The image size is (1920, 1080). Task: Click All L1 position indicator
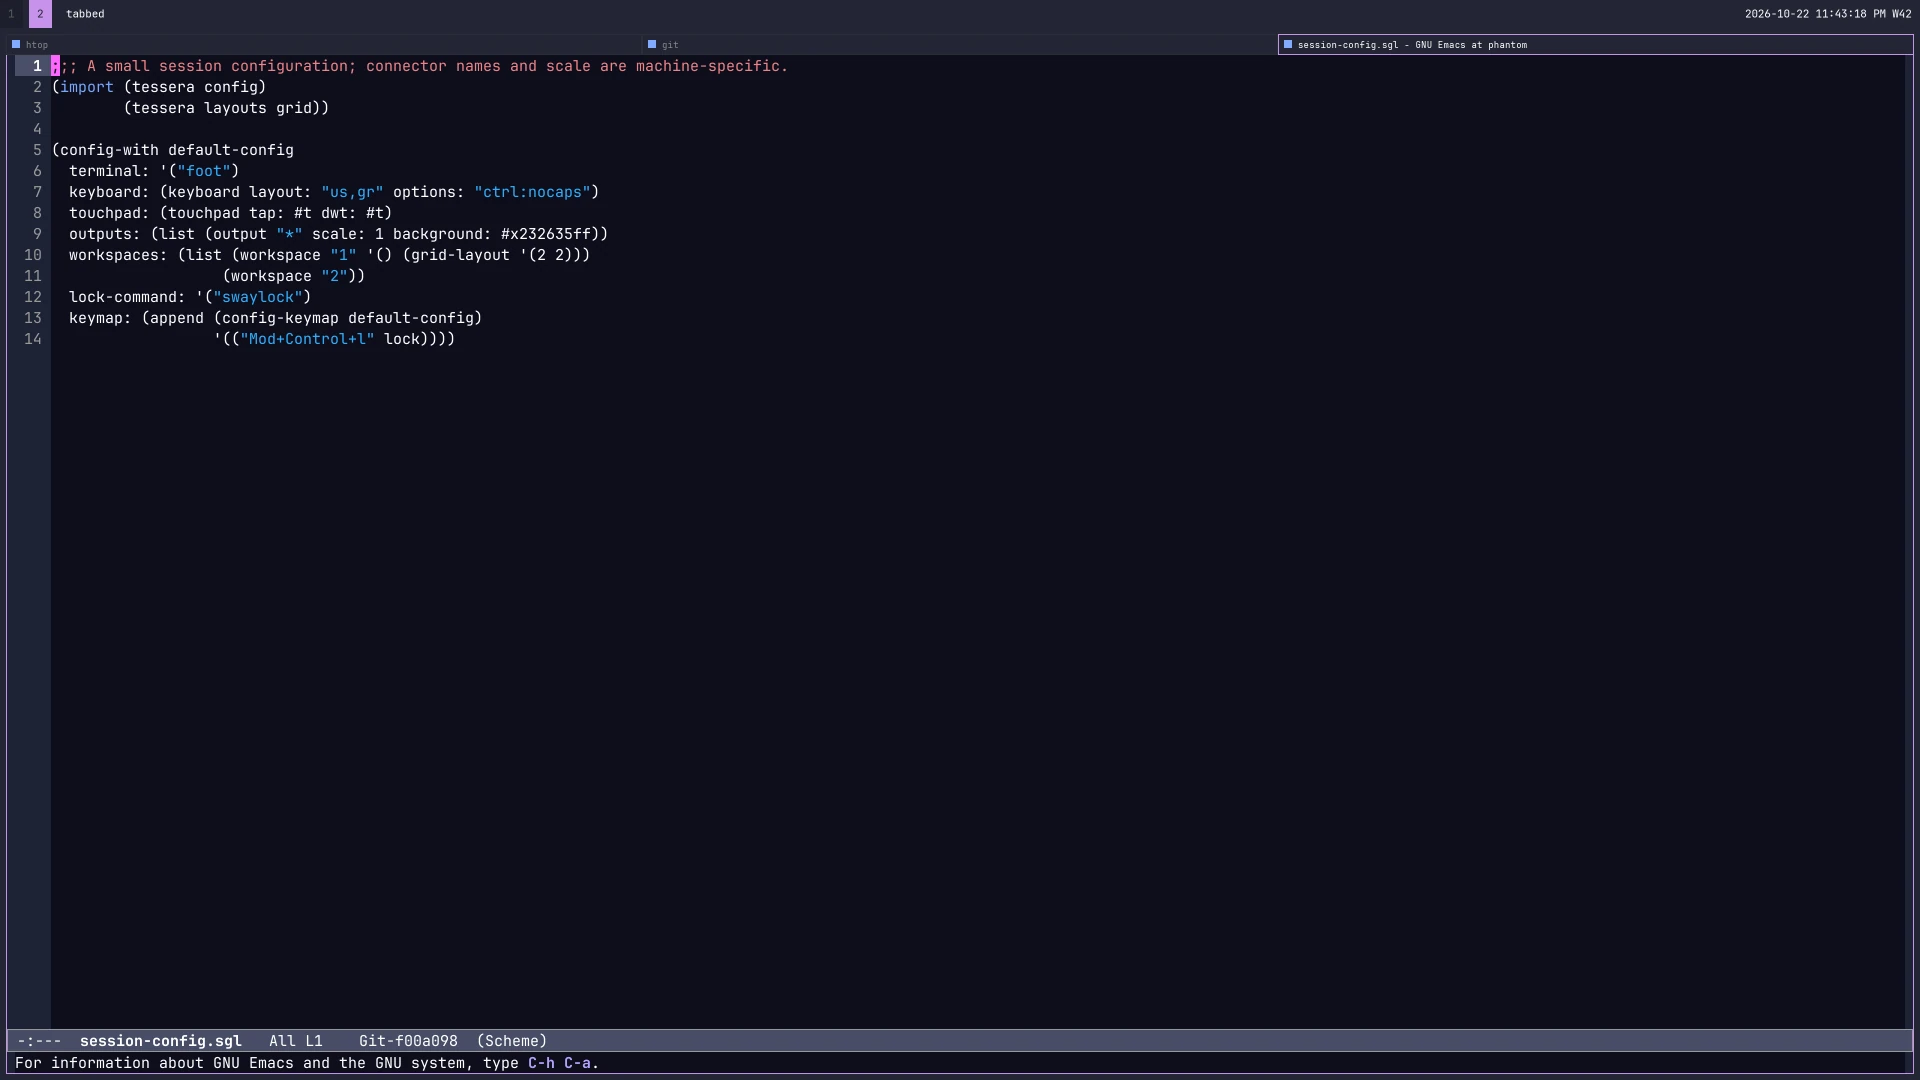click(x=296, y=1041)
